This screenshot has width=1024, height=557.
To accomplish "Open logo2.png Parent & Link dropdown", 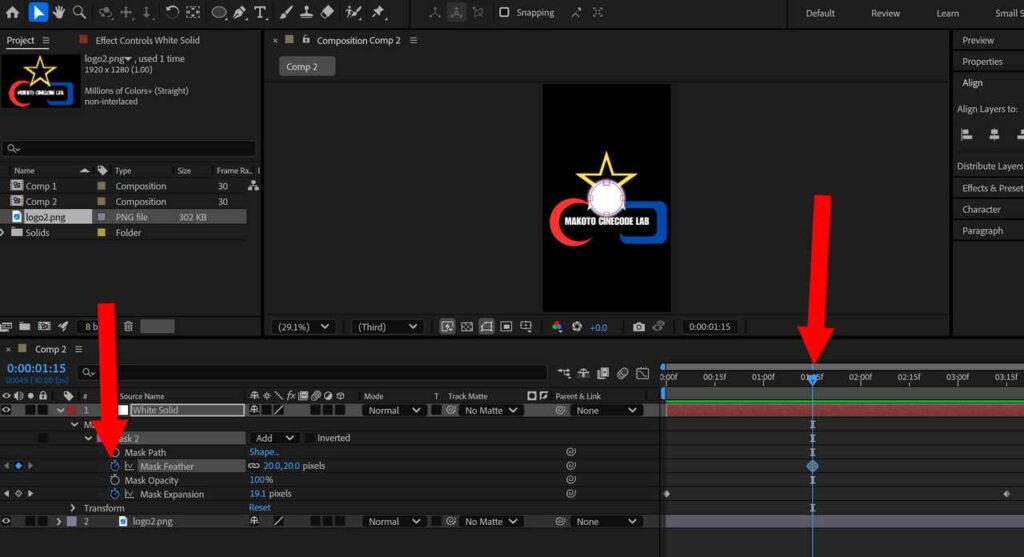I will [605, 521].
